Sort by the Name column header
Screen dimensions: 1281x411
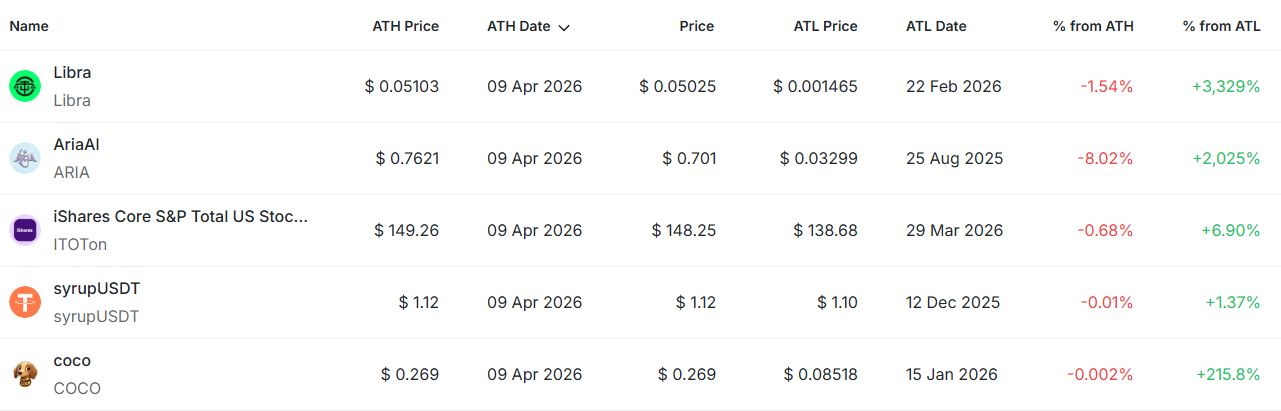(29, 27)
